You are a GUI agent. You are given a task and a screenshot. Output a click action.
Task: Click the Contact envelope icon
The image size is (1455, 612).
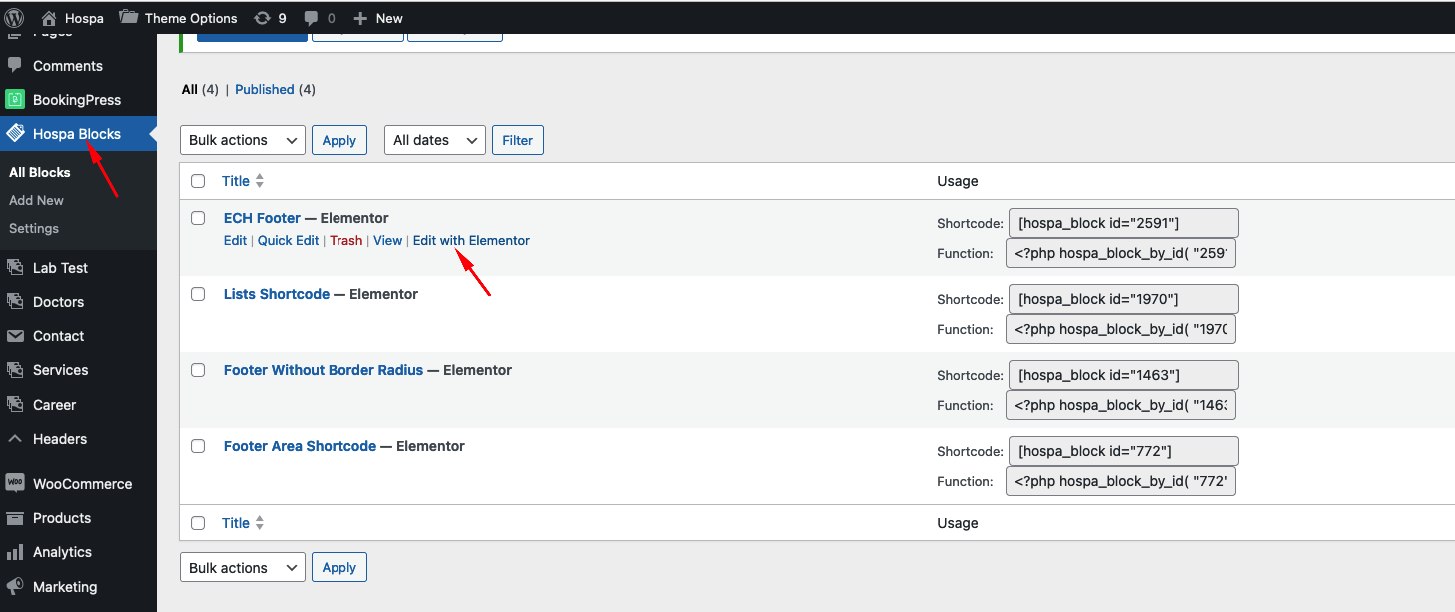tap(14, 335)
